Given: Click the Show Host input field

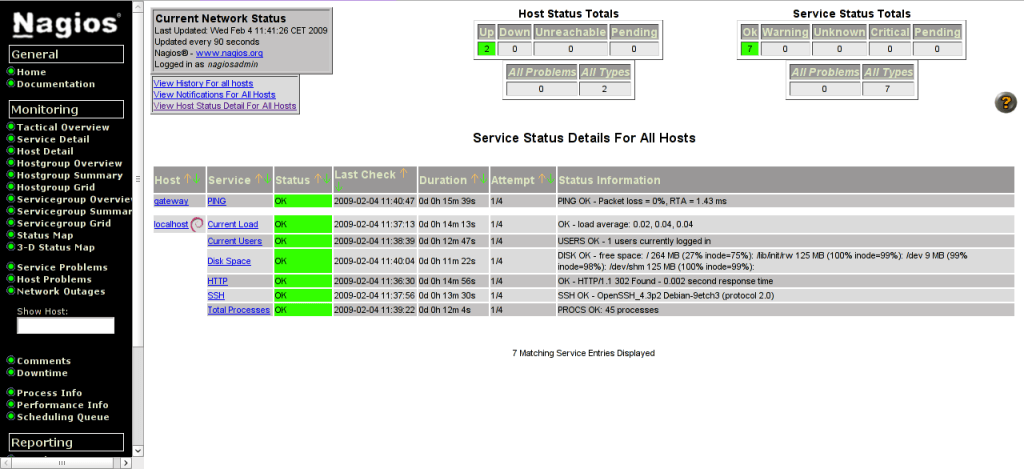Looking at the screenshot, I should point(65,325).
